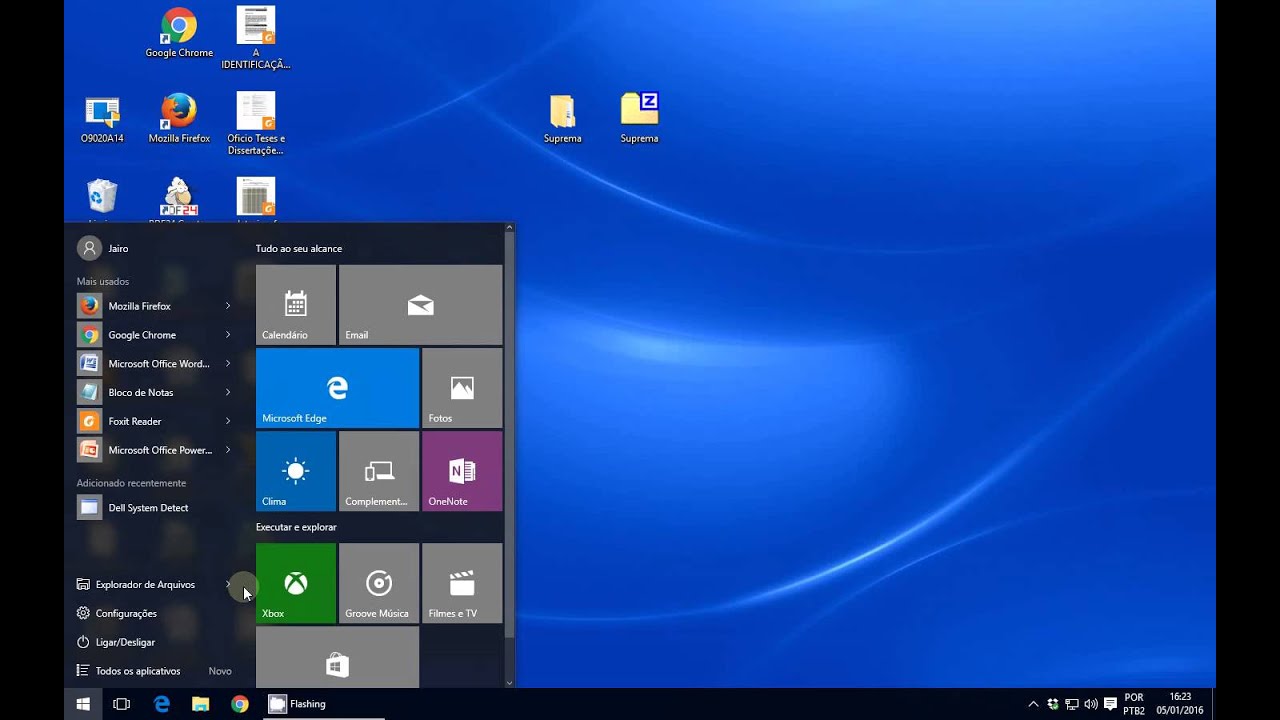Expand Microsoft Office Word jump list arrow
The width and height of the screenshot is (1280, 720).
pos(228,364)
